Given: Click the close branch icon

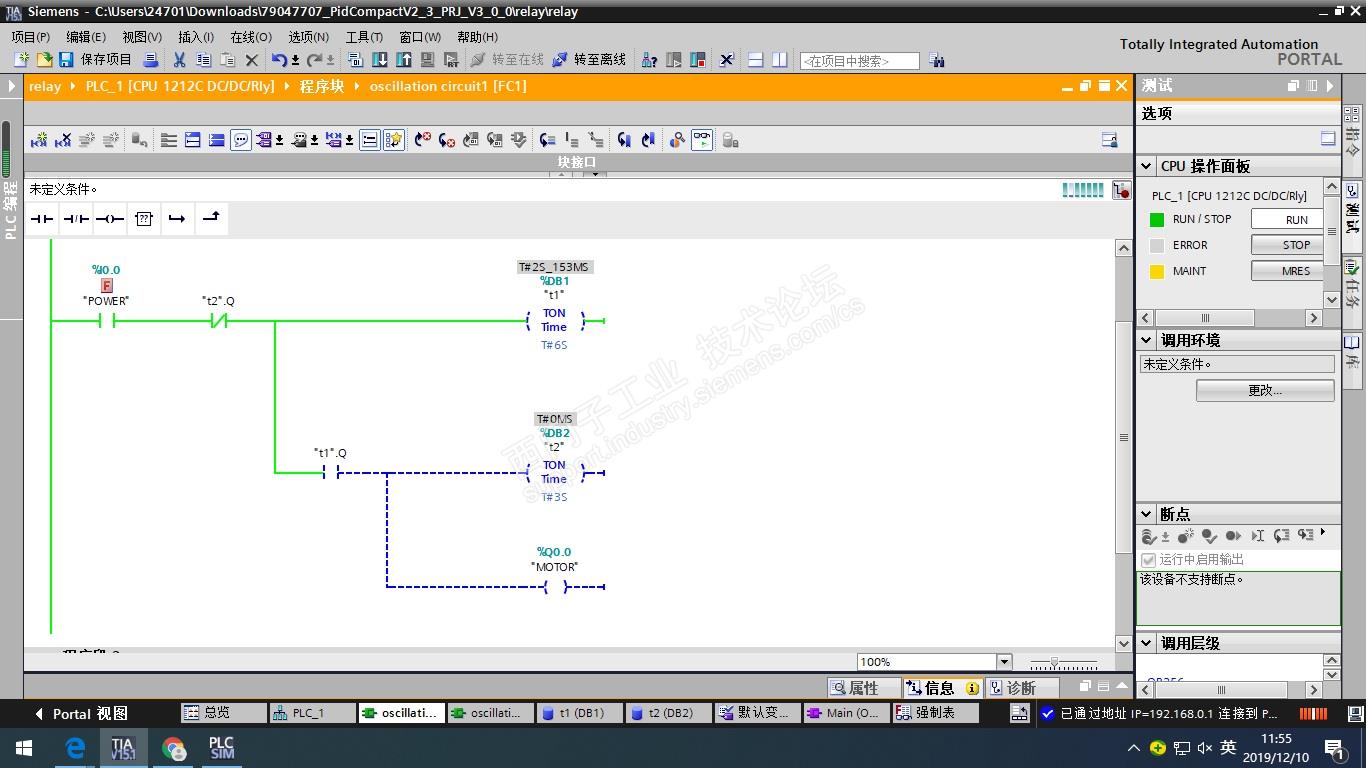Looking at the screenshot, I should pyautogui.click(x=211, y=218).
